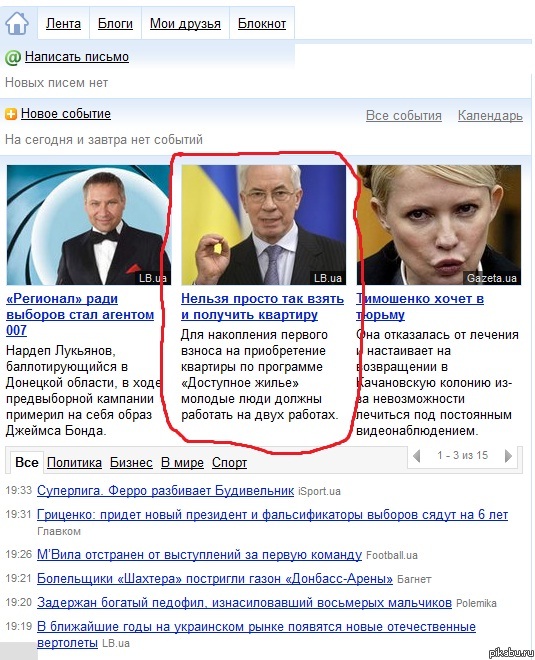Open the Новое событие link

coord(66,114)
